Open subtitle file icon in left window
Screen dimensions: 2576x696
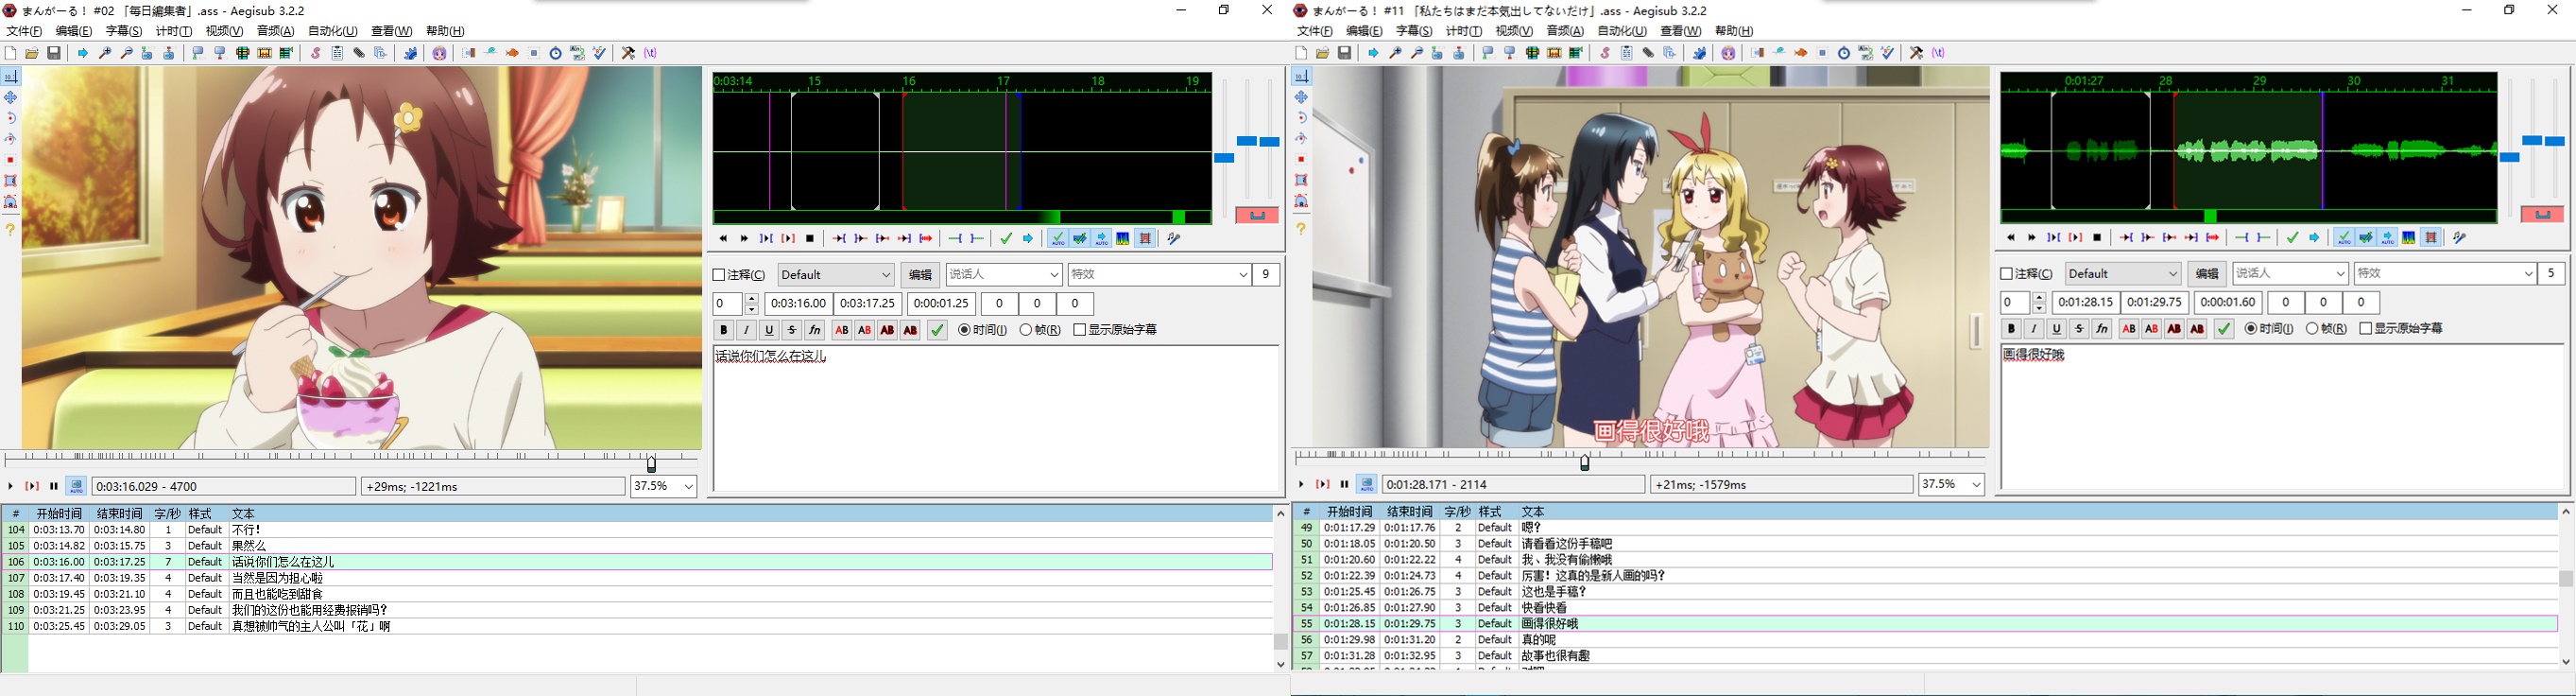[32, 53]
